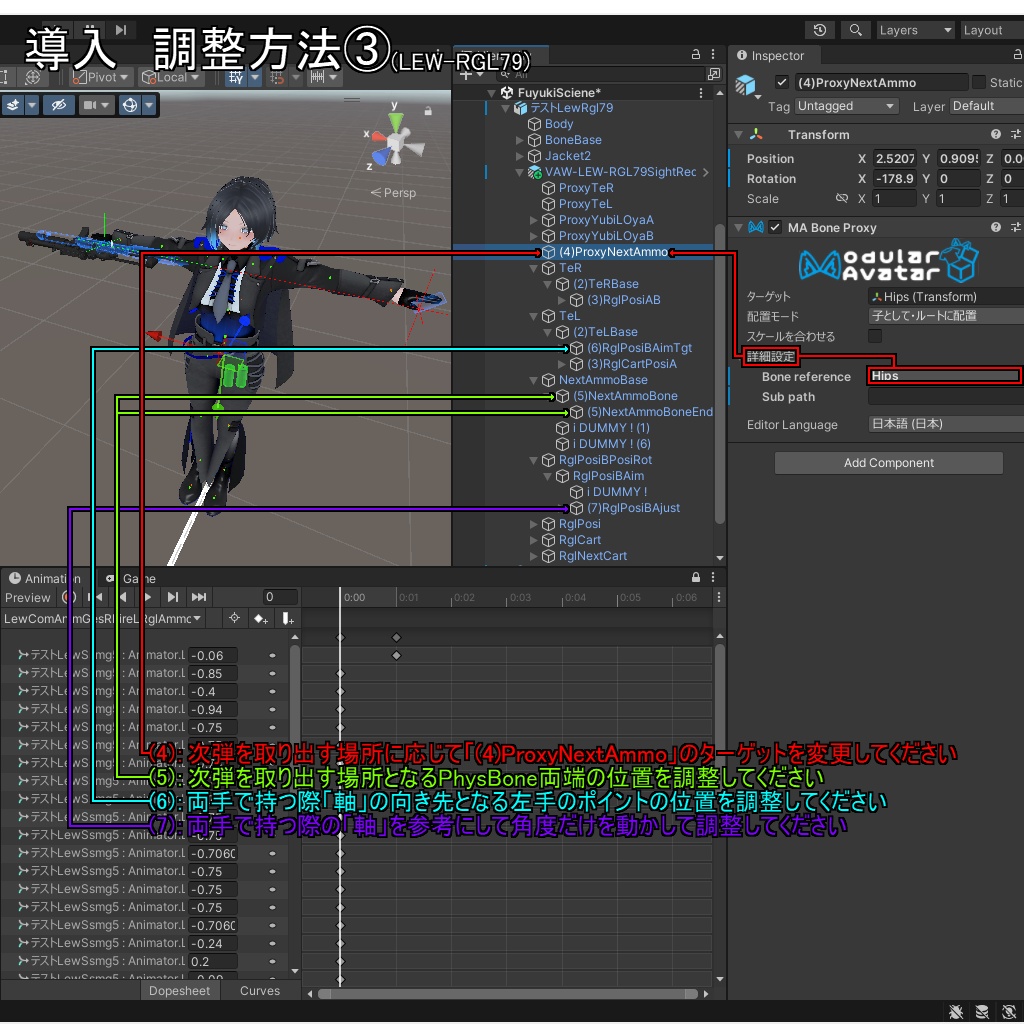
Task: Toggle the scene gizmos globe icon
Action: [130, 104]
